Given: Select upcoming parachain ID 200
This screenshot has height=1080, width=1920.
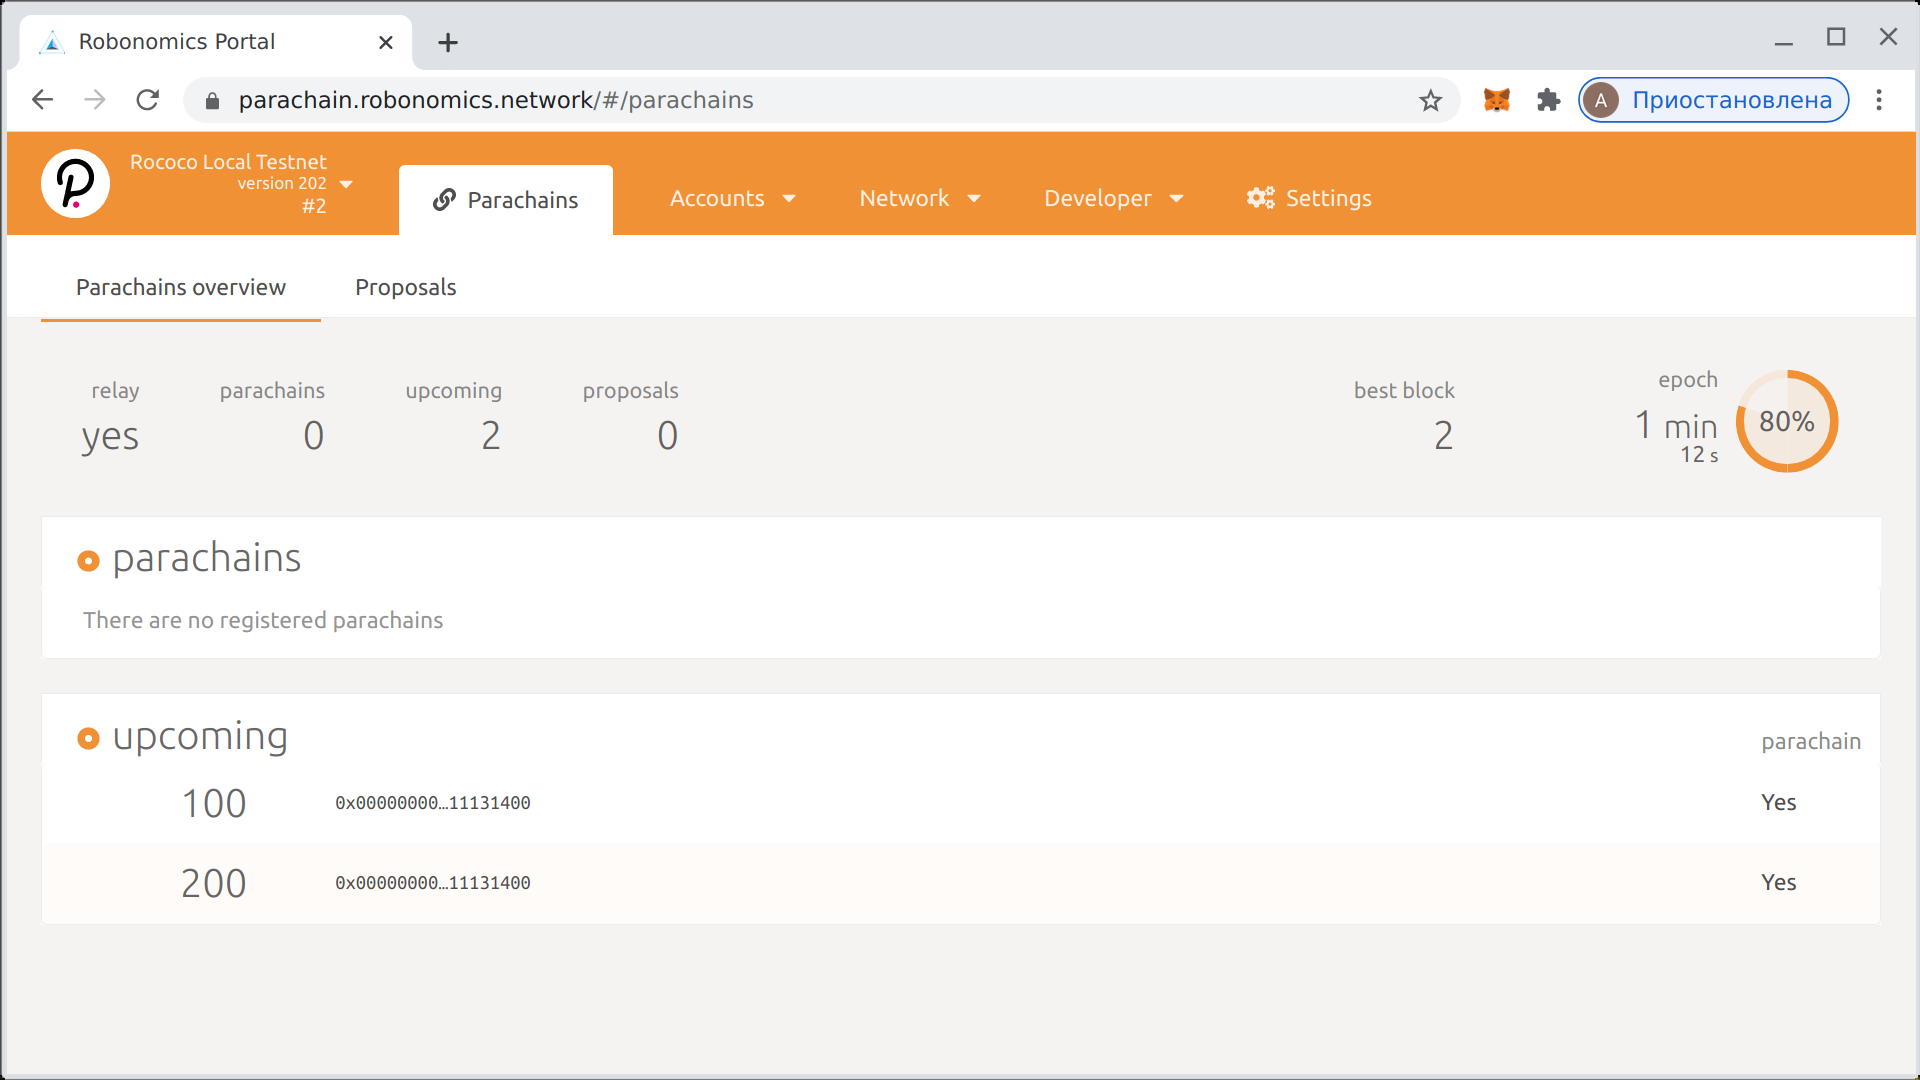Looking at the screenshot, I should (x=214, y=884).
